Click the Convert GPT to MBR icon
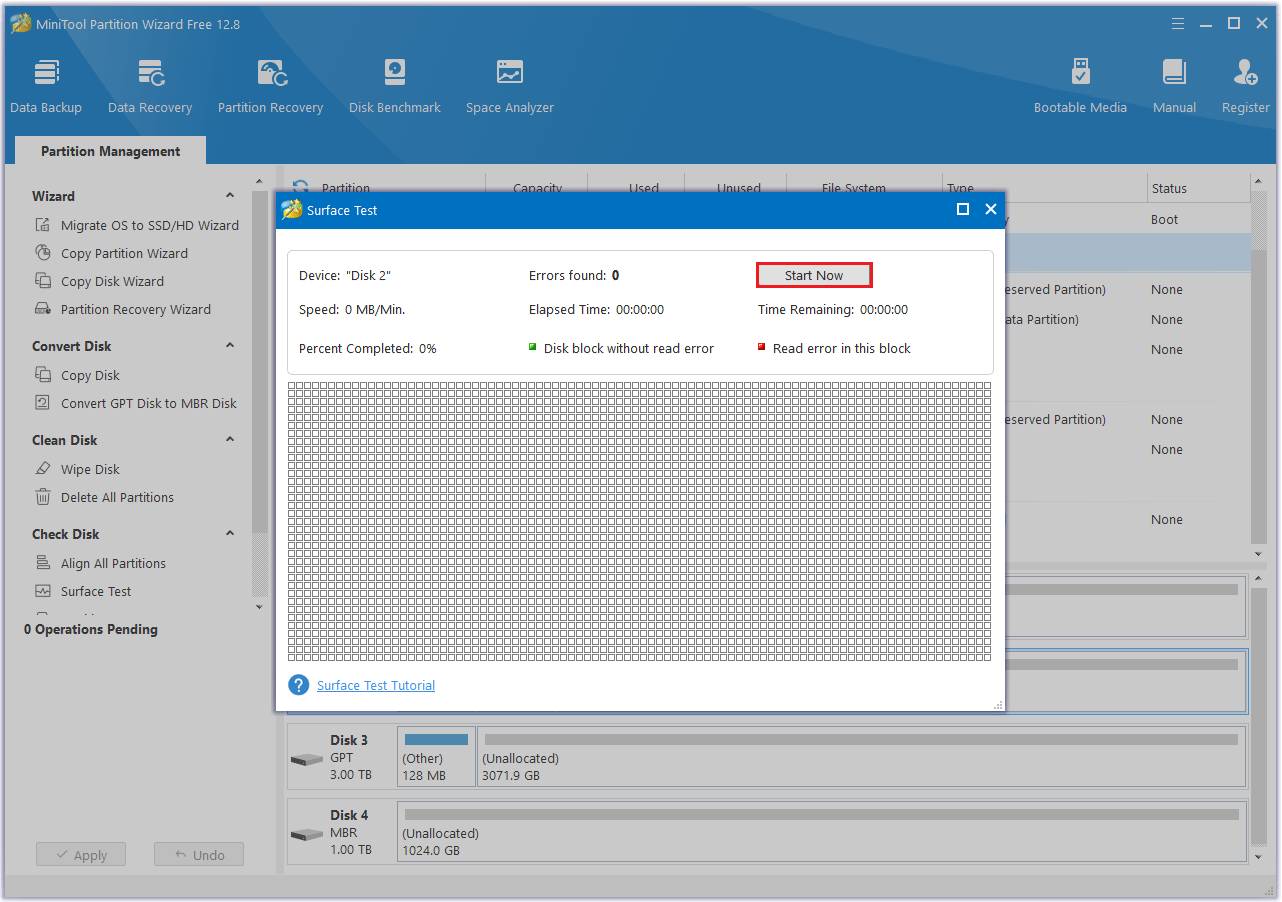Screen dimensions: 1282x902 click(x=43, y=403)
